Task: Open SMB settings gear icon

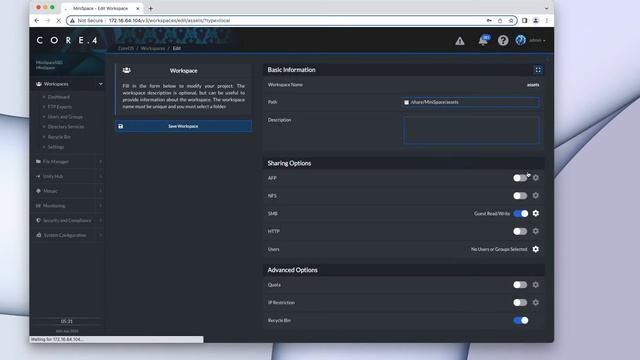Action: pos(536,213)
